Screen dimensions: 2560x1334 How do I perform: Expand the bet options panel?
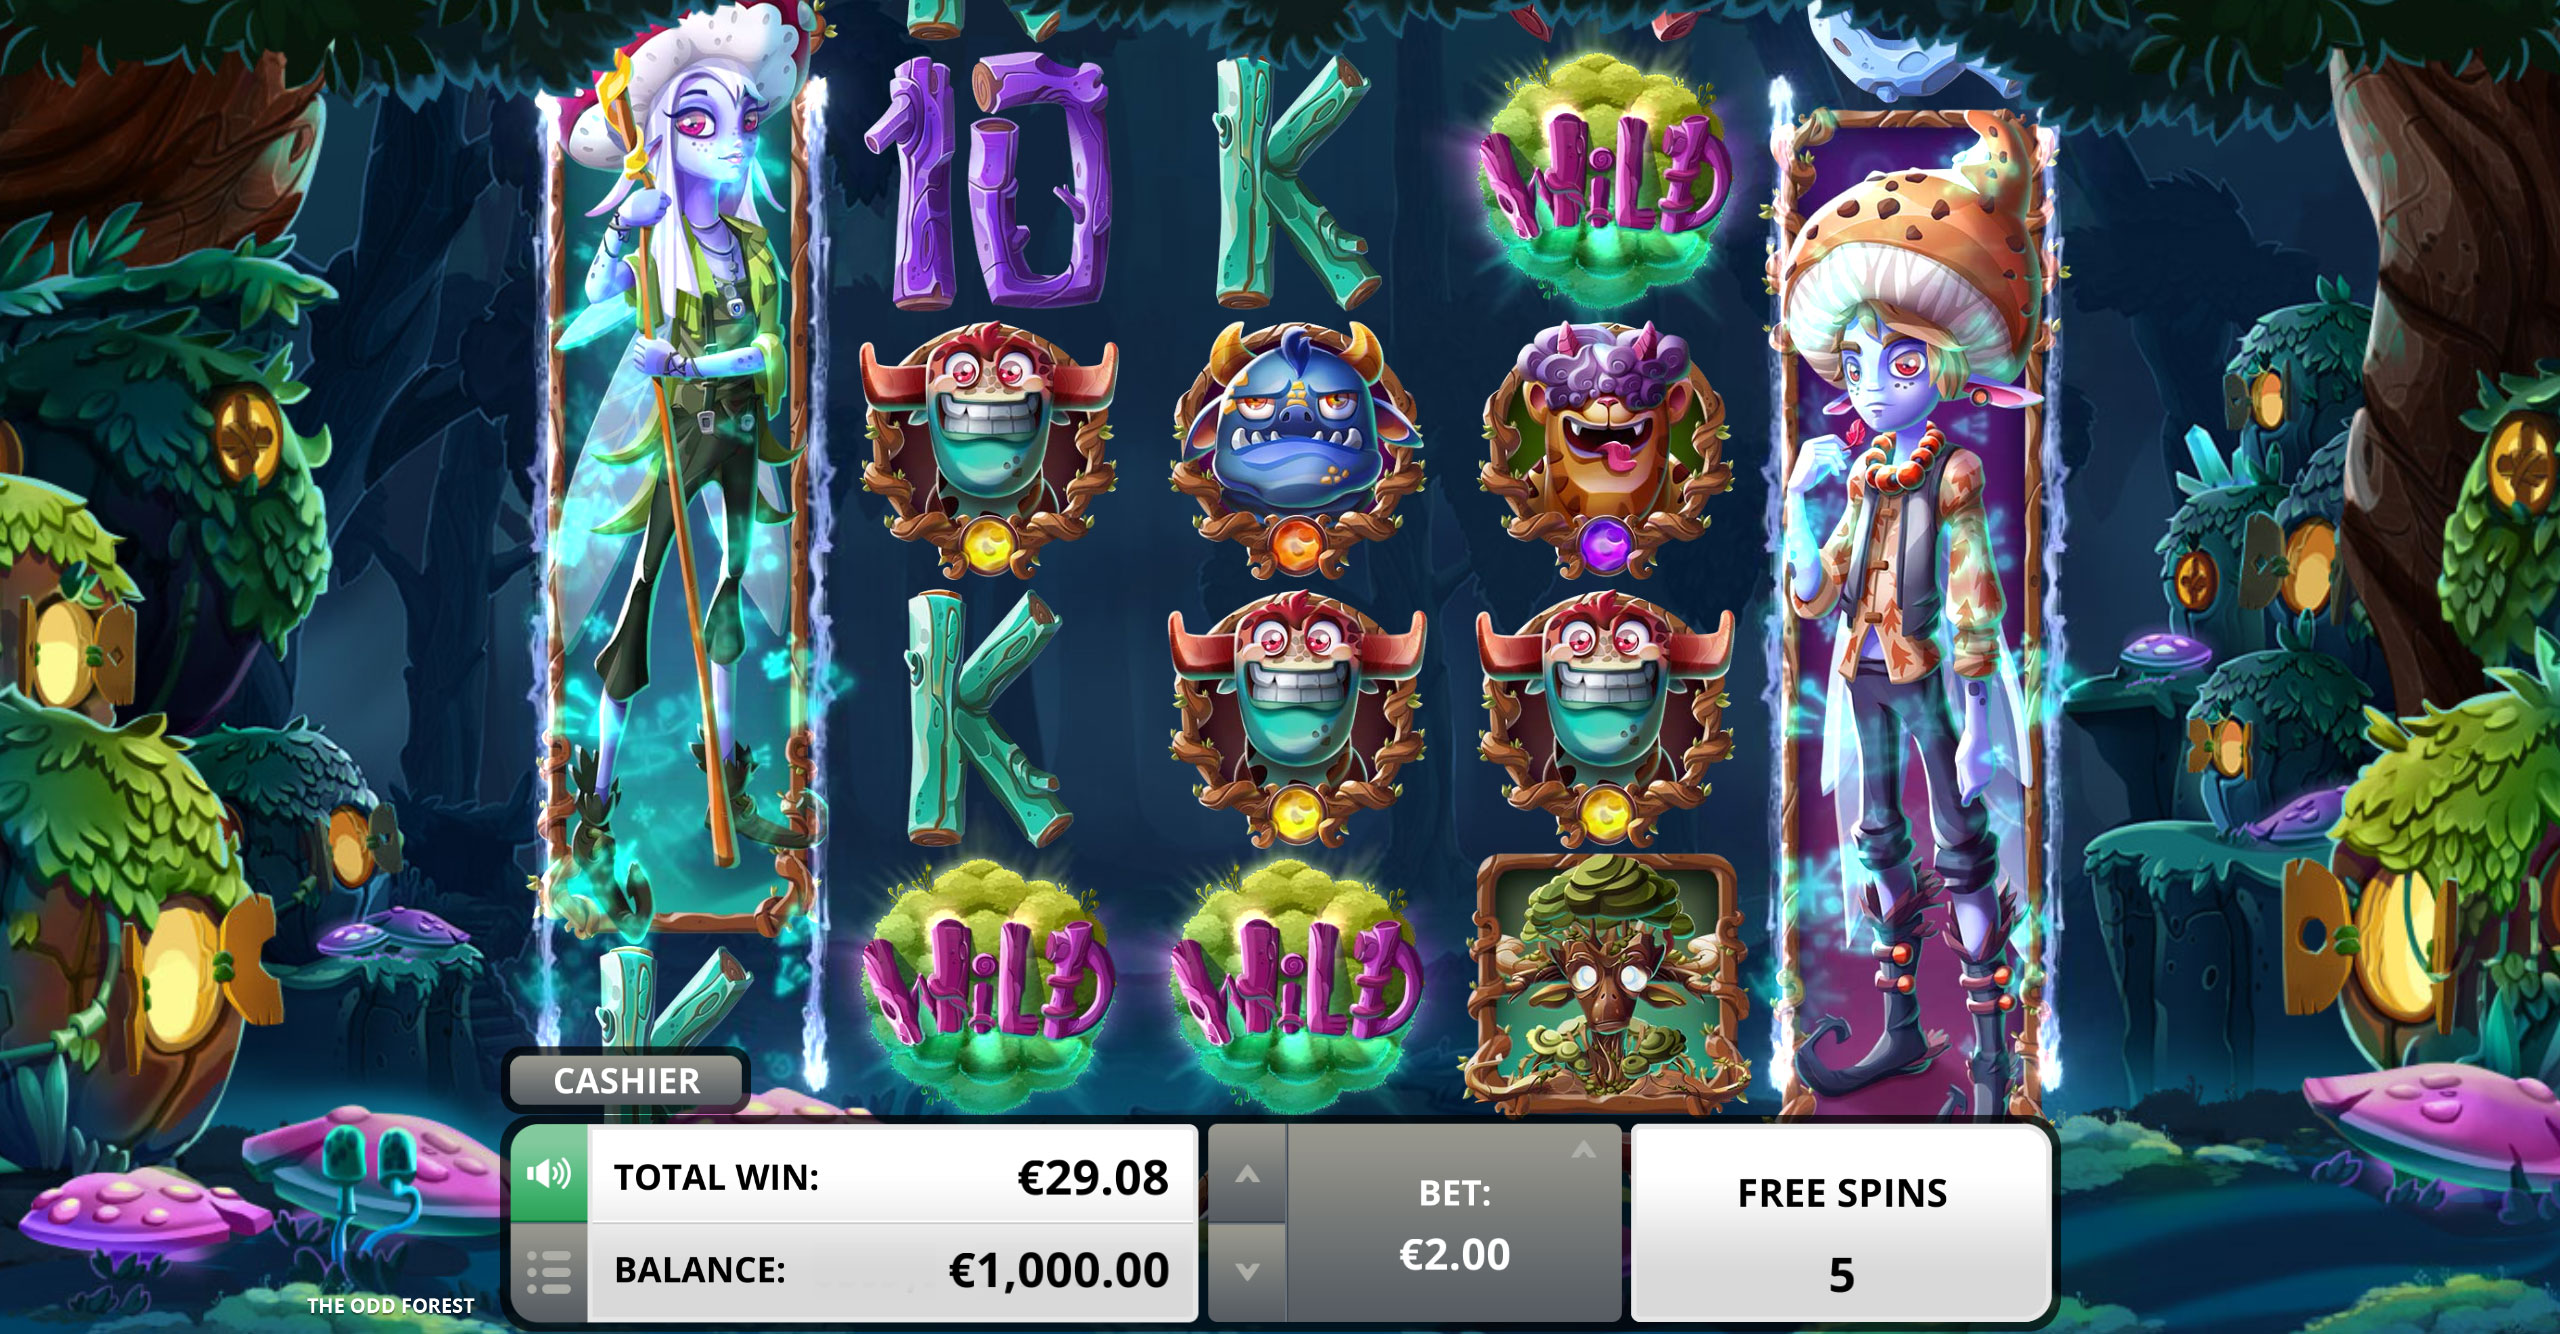1583,1151
